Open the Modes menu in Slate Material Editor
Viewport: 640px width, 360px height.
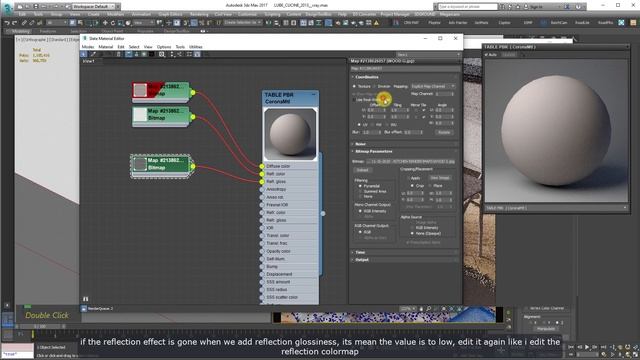[88, 47]
